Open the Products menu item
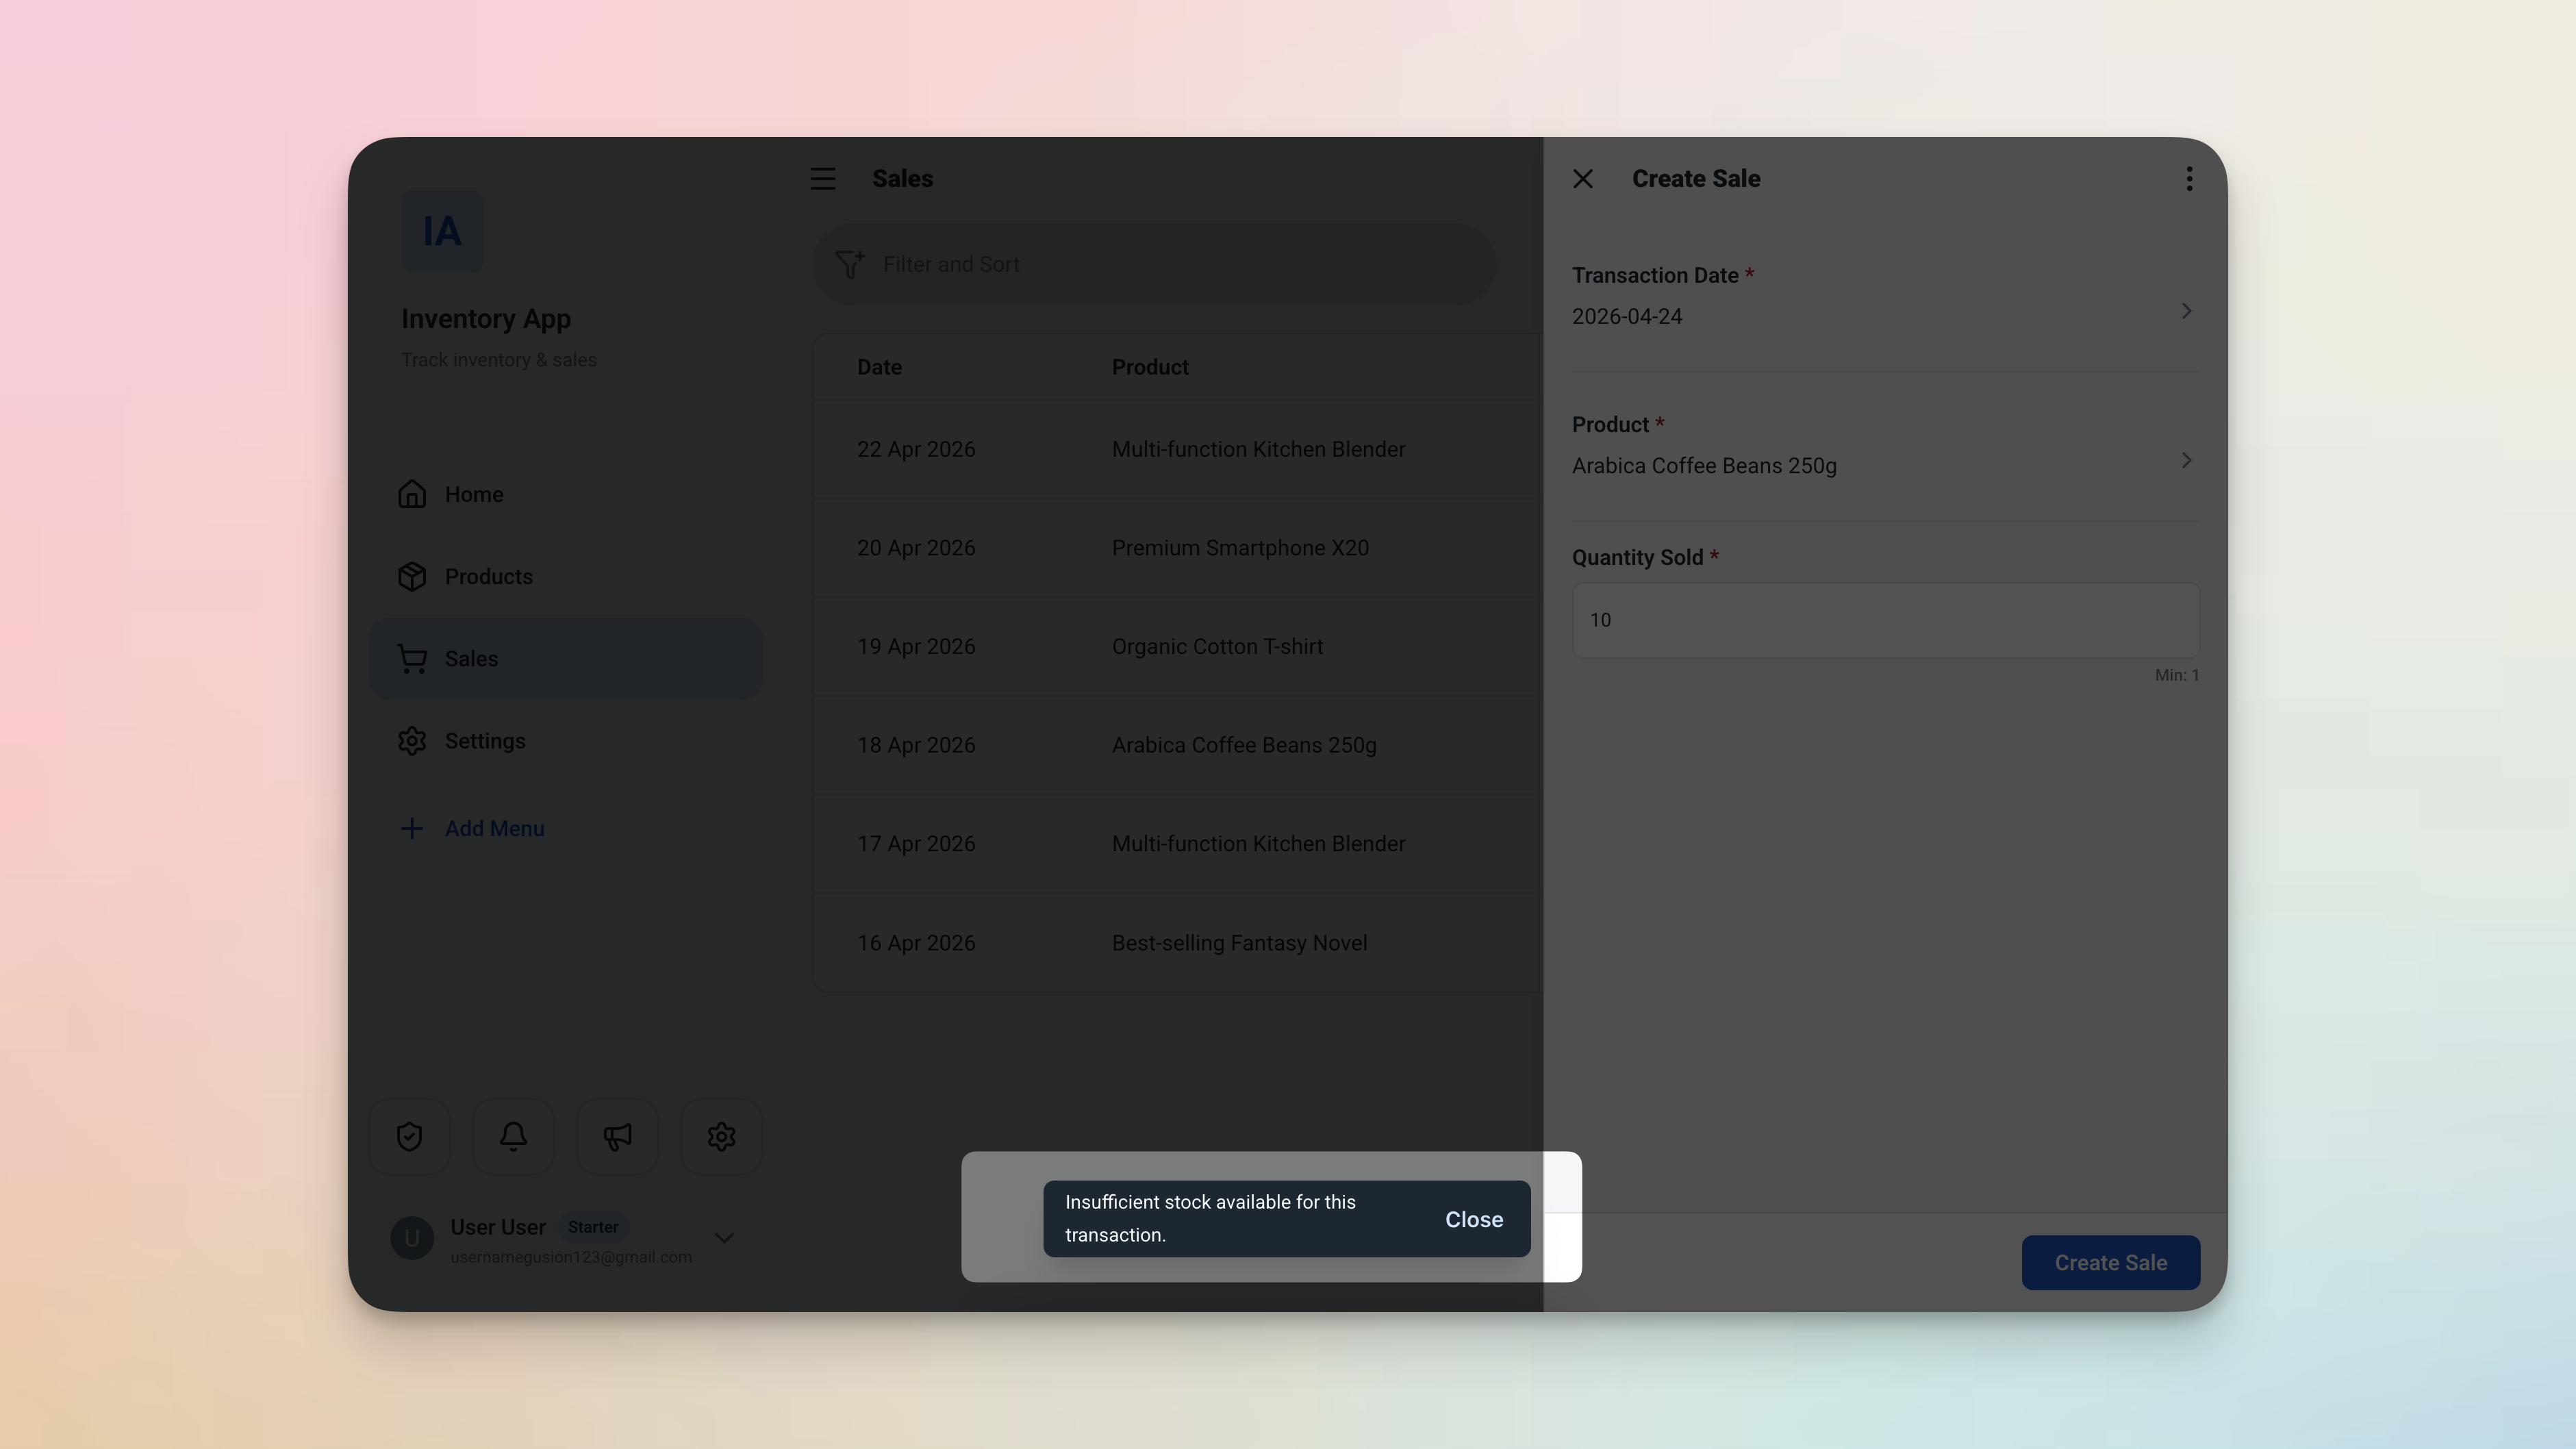The height and width of the screenshot is (1449, 2576). pyautogui.click(x=565, y=576)
